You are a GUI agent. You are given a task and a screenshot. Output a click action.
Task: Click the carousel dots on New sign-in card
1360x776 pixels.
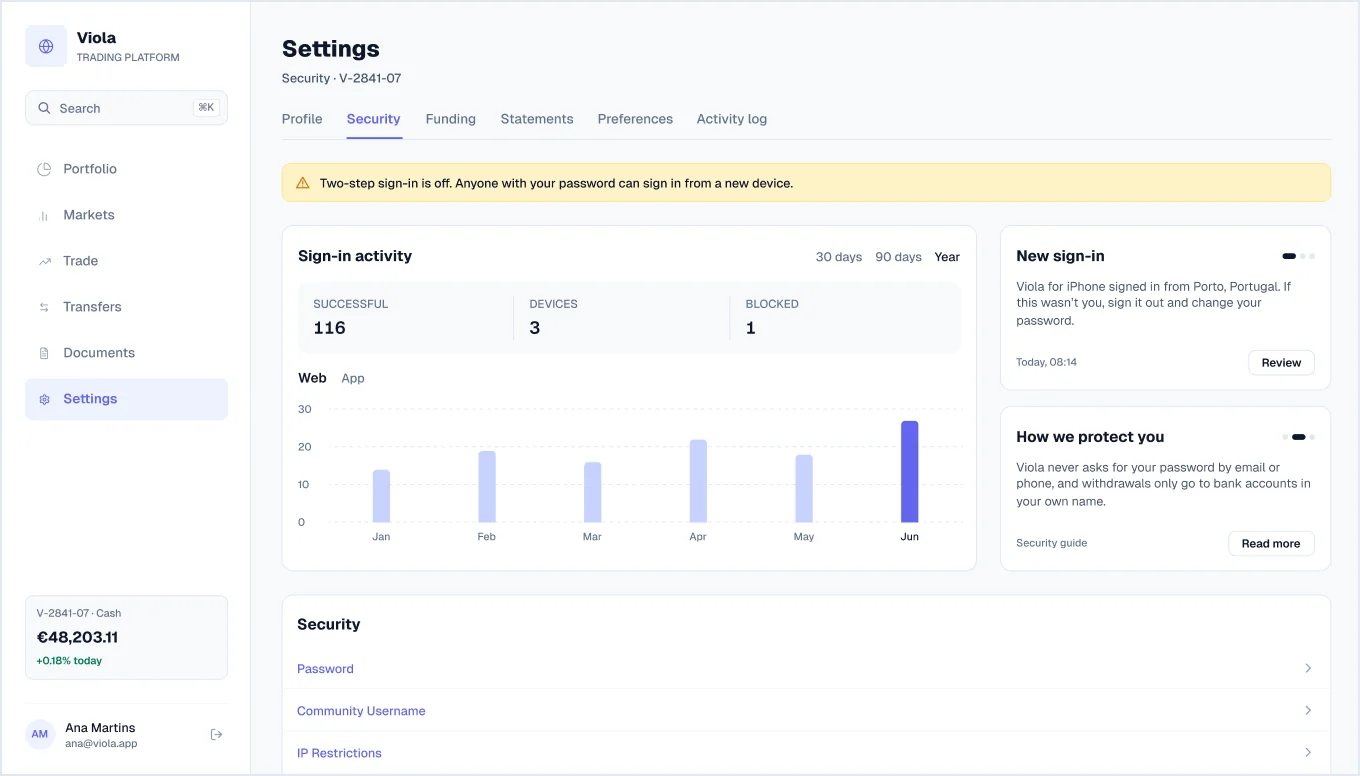1299,256
